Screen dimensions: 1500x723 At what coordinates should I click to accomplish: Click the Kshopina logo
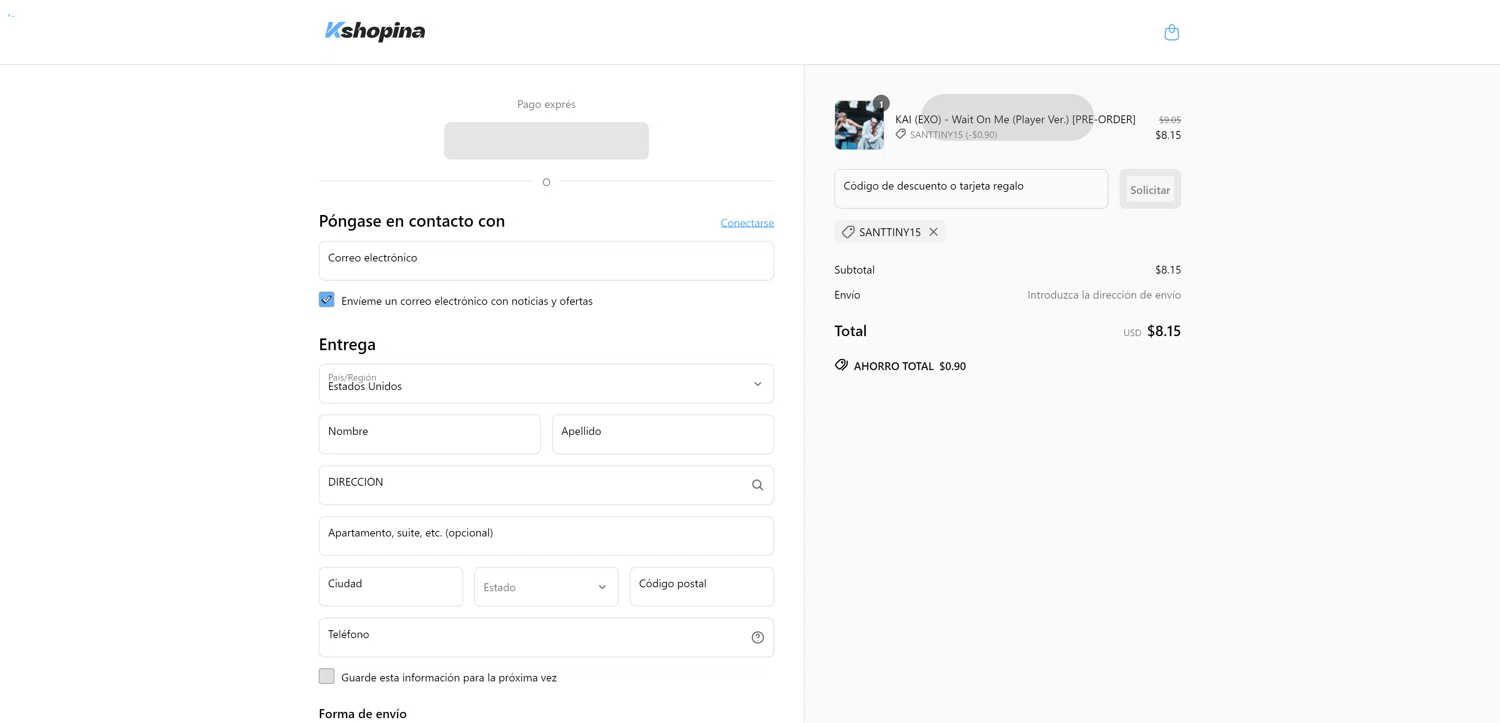click(x=375, y=31)
